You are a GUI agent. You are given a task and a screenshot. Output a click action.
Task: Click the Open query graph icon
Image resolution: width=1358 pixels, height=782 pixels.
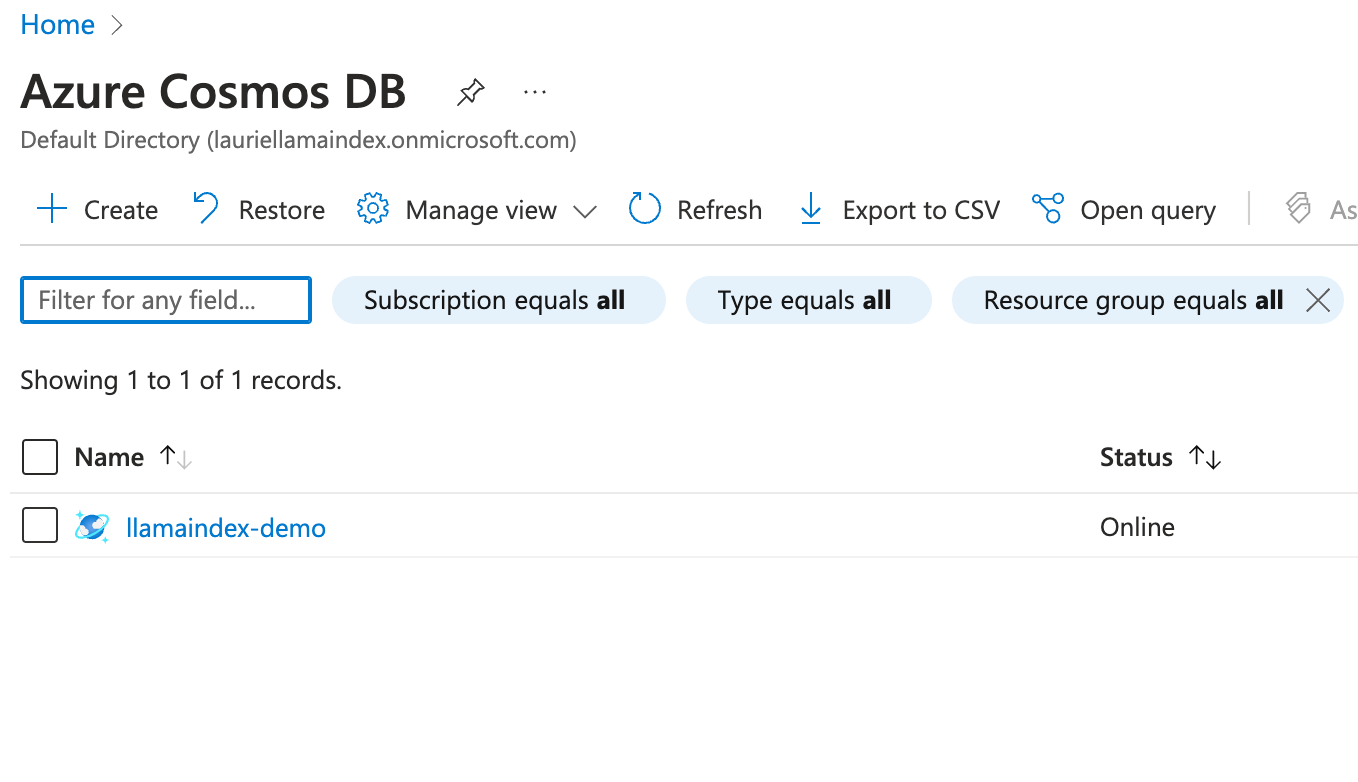[1048, 209]
